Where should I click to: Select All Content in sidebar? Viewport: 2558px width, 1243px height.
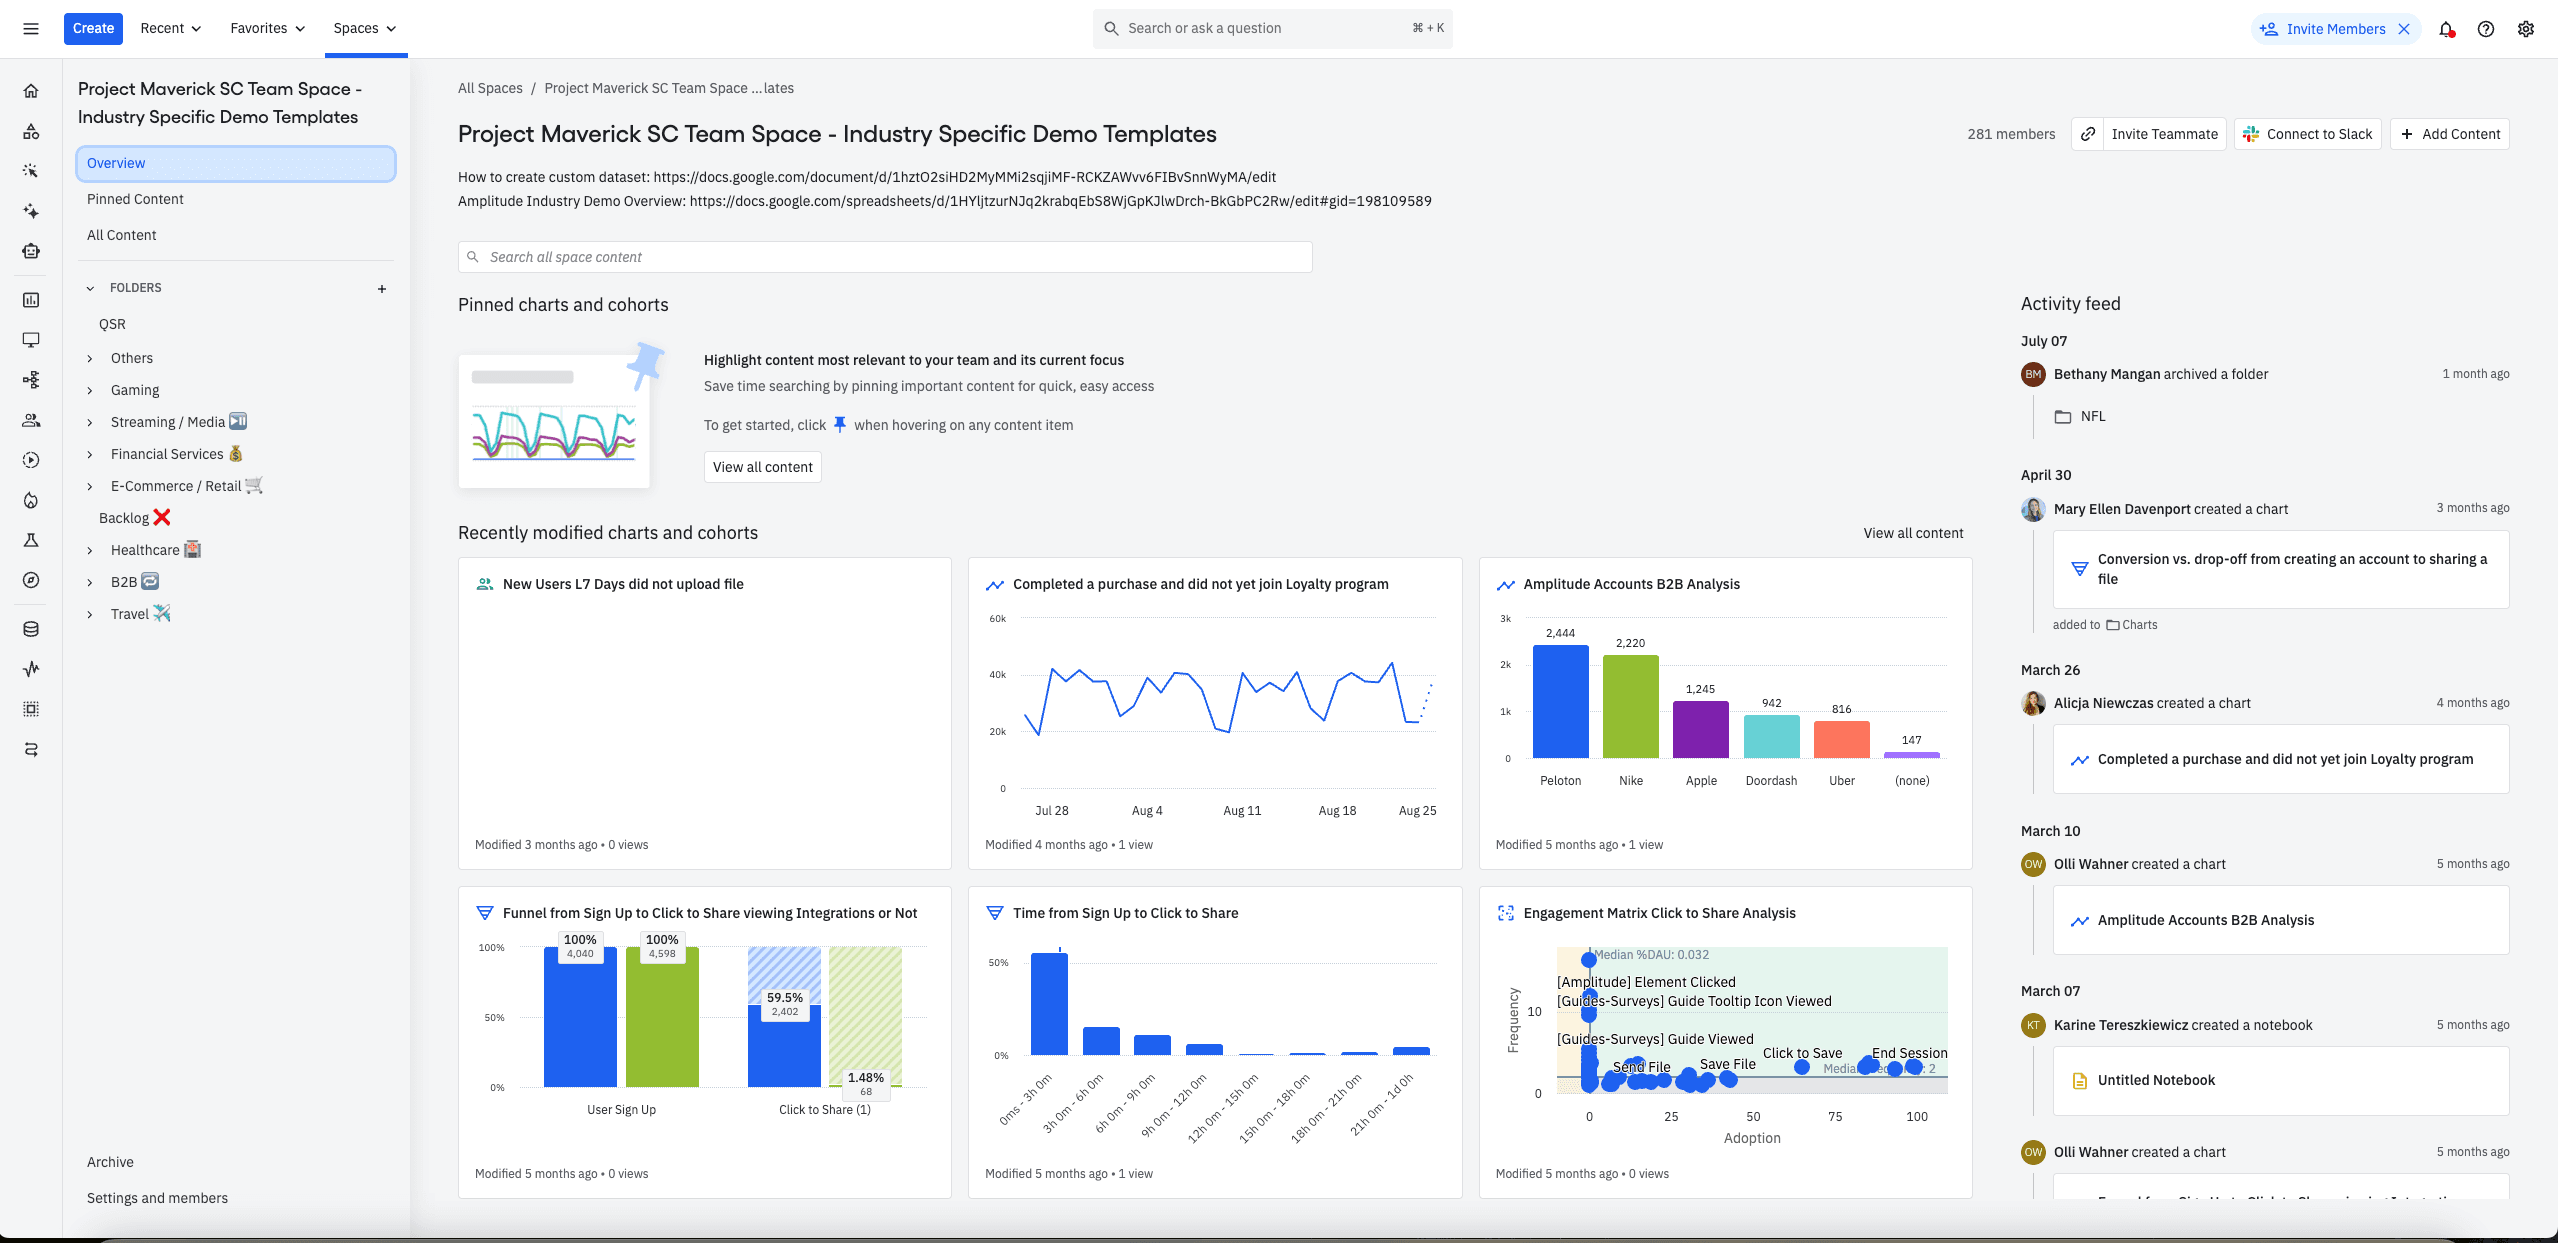click(122, 235)
